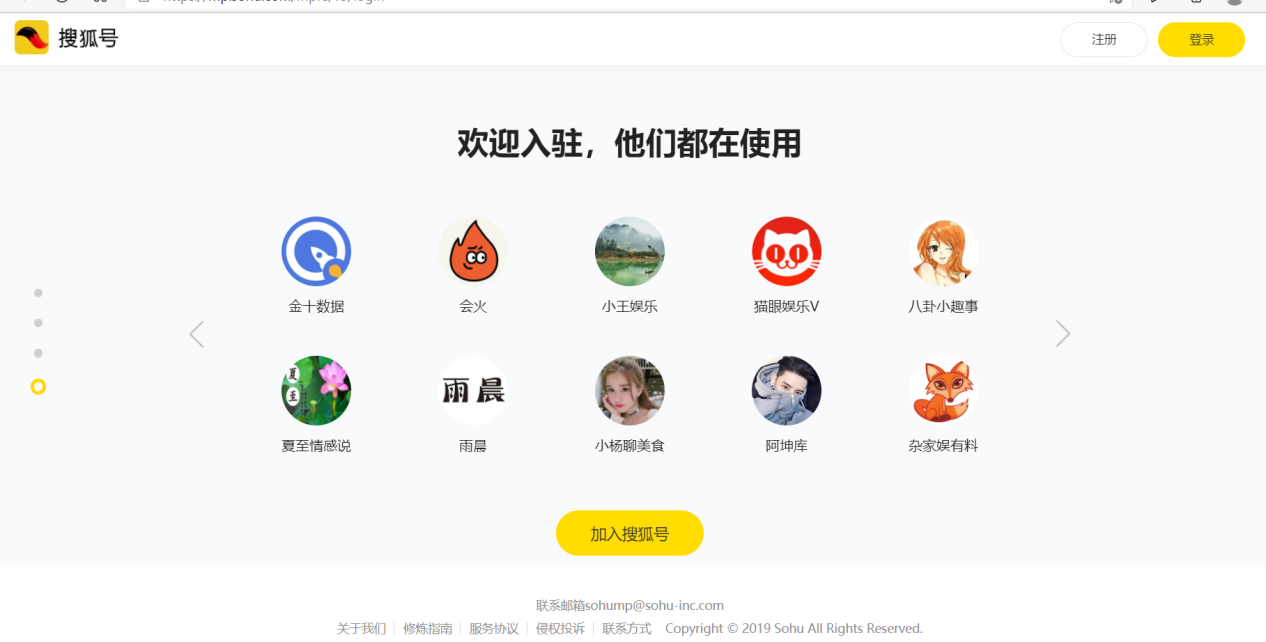Screen dimensions: 1266x642
Task: Show next accounts with right arrow
Action: click(1063, 334)
